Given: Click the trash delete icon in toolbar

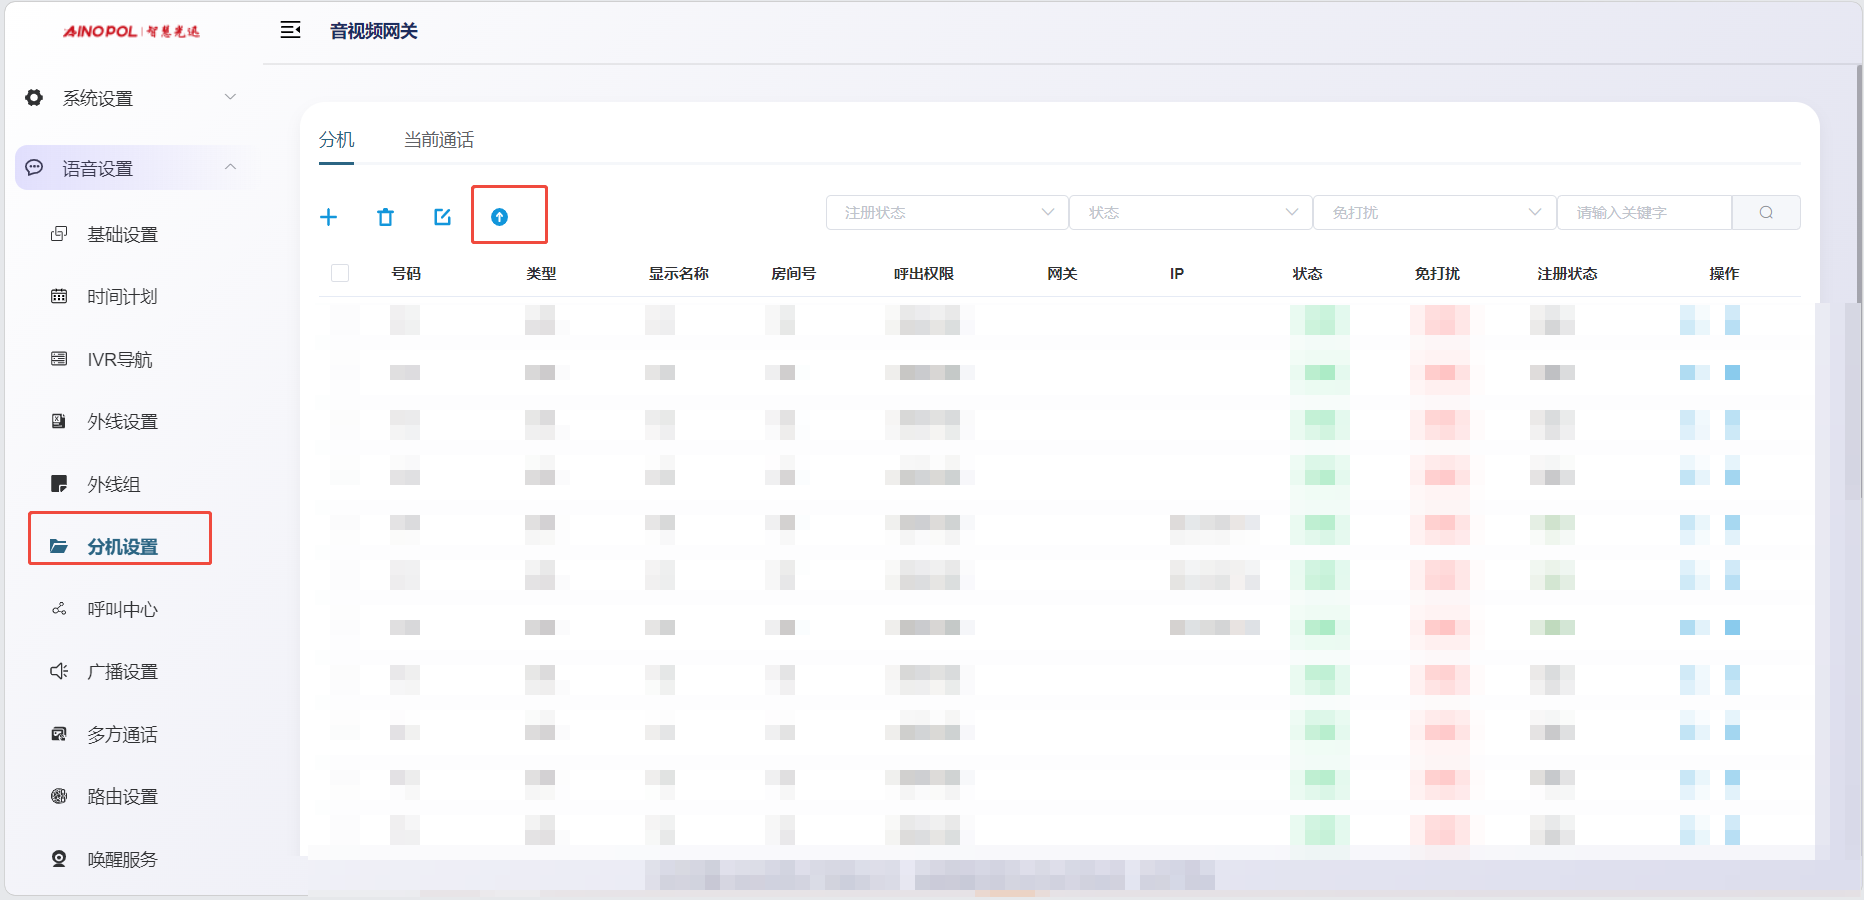Looking at the screenshot, I should pyautogui.click(x=385, y=217).
